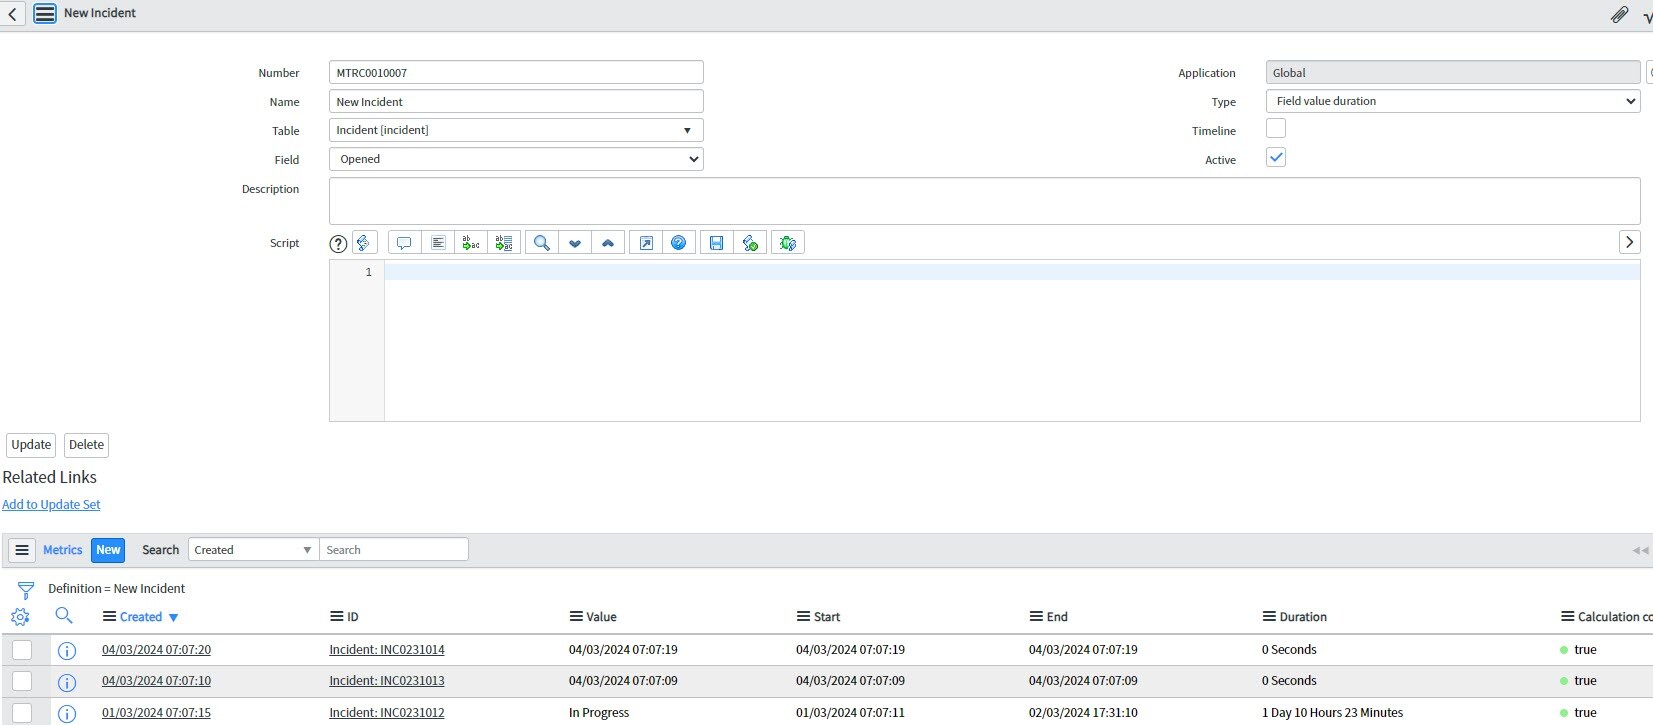This screenshot has width=1653, height=725.
Task: Run syntax check on script
Action: point(750,243)
